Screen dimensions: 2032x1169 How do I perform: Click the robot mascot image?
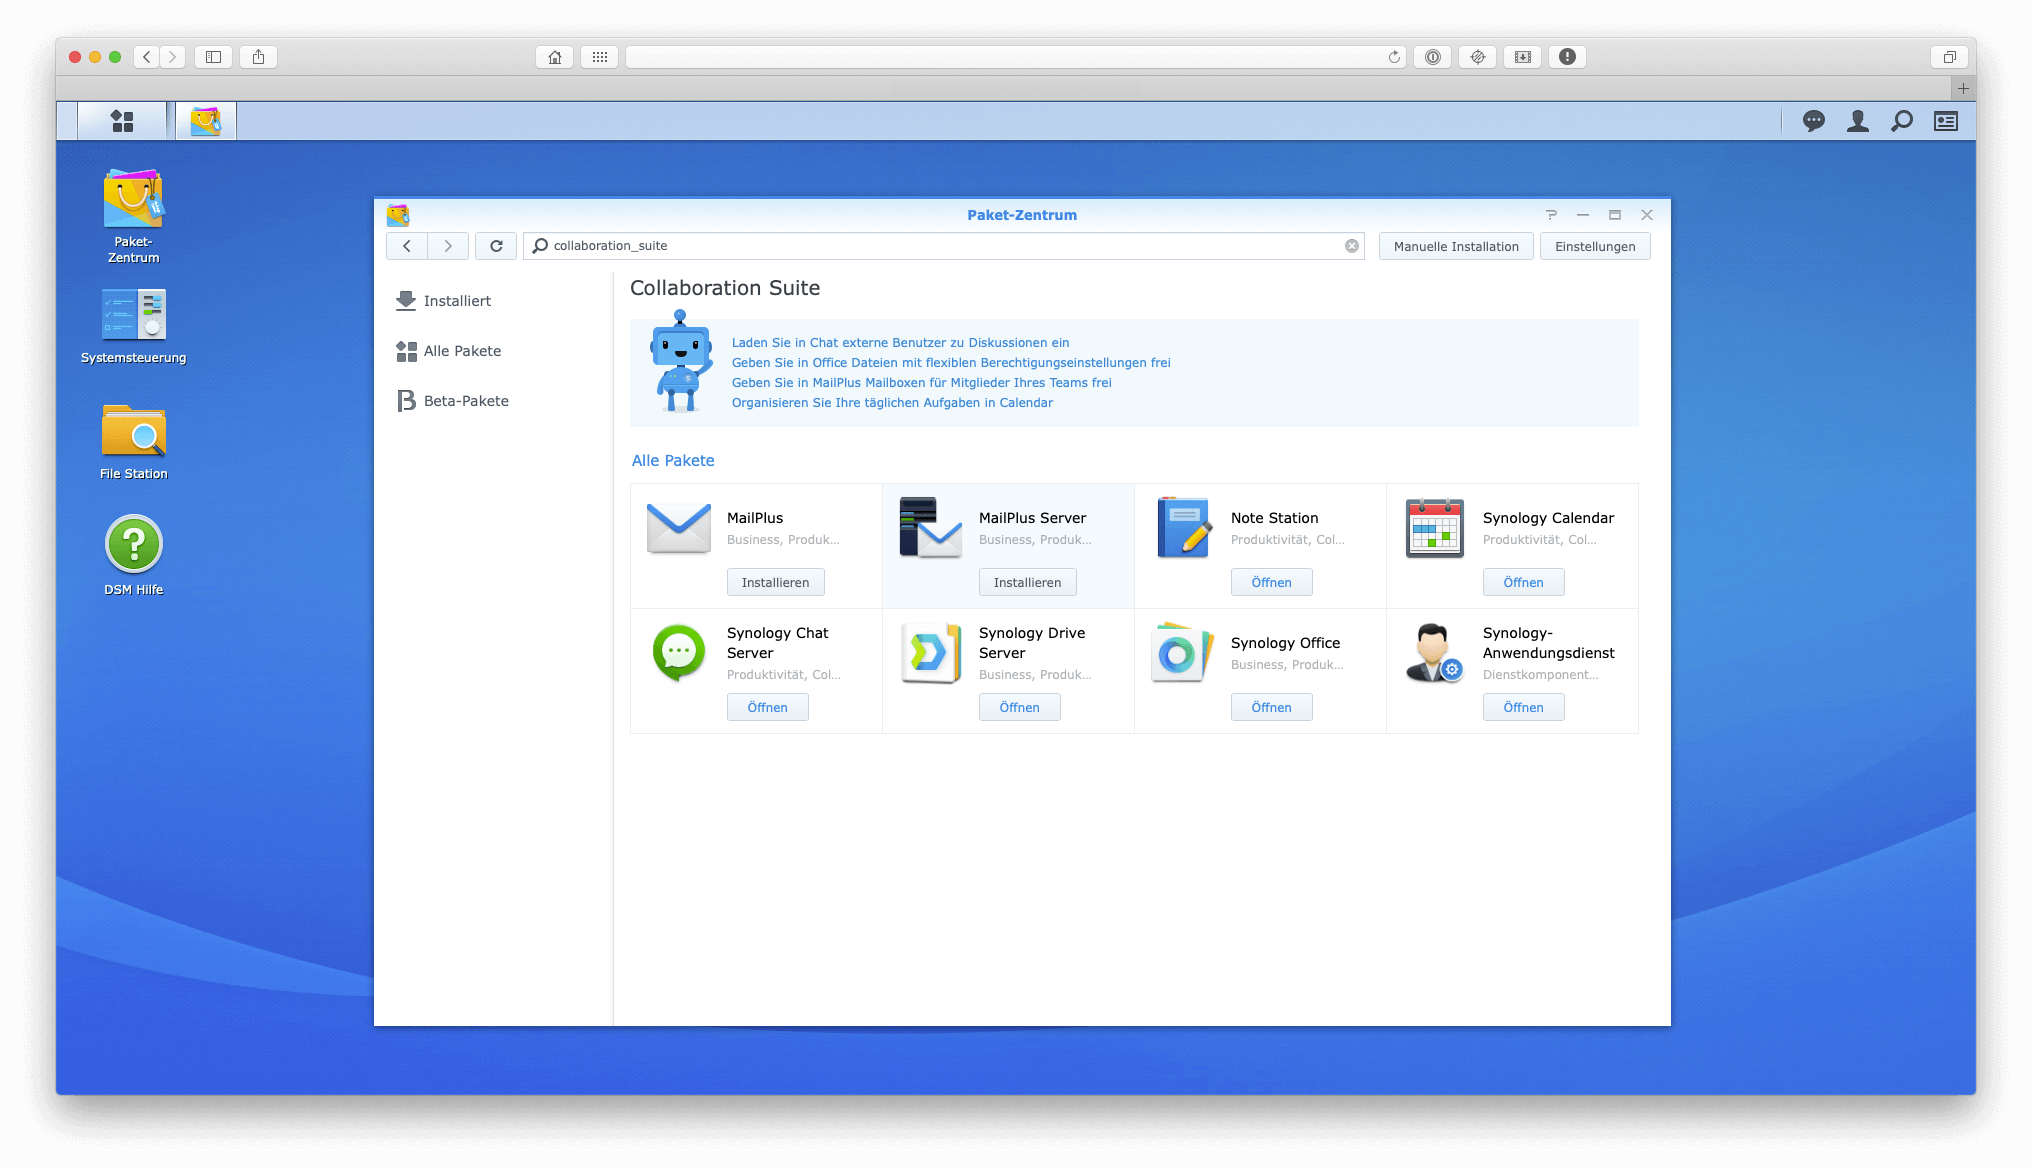681,361
